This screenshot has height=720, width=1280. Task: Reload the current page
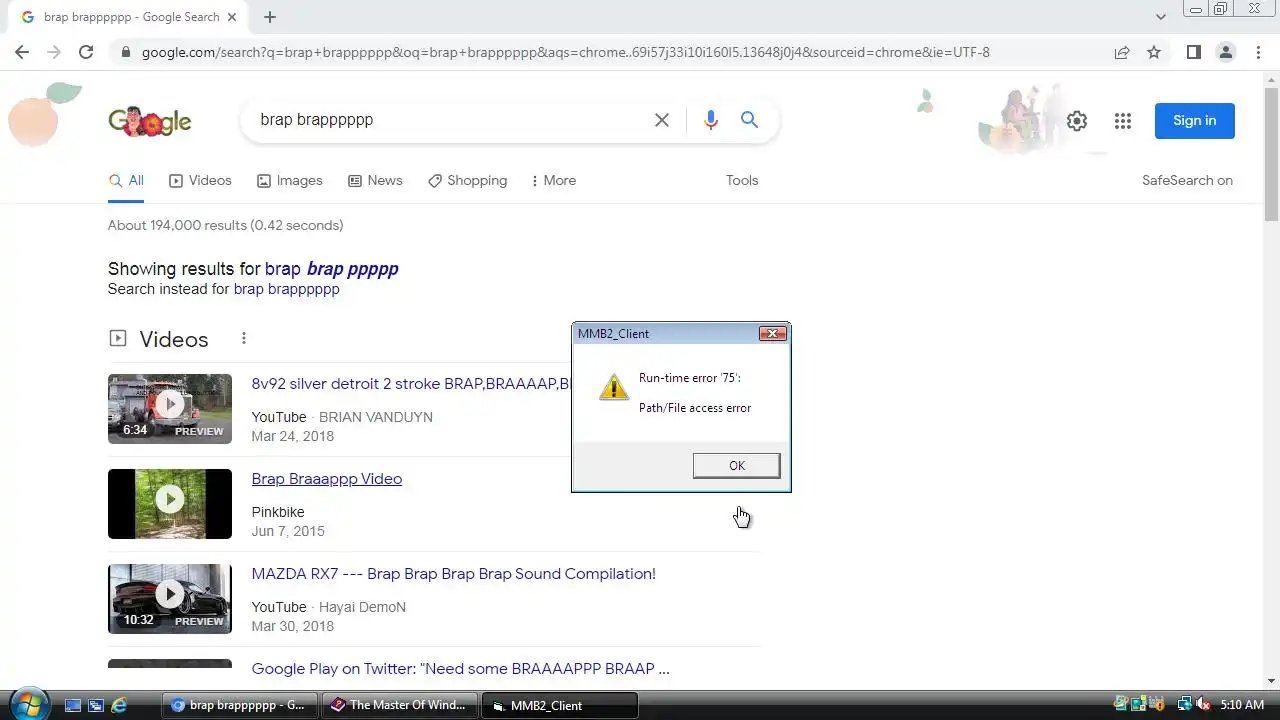(x=86, y=52)
